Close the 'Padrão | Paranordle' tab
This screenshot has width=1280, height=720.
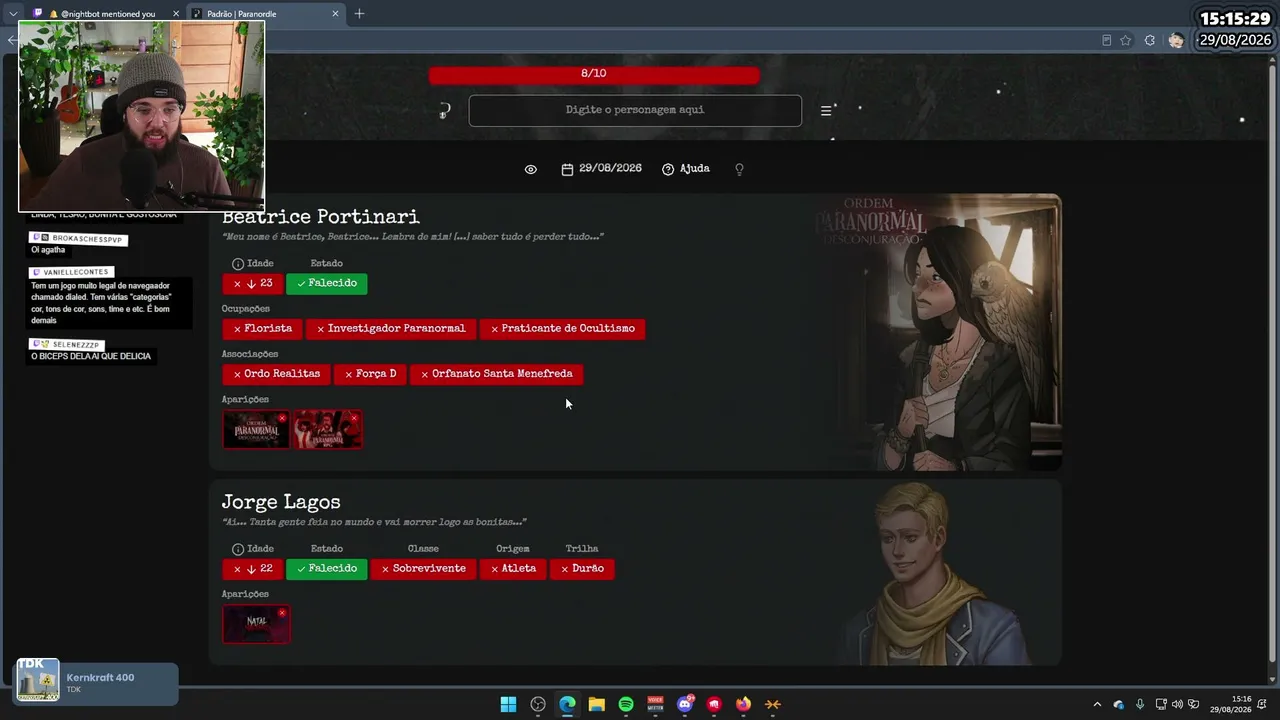click(335, 14)
